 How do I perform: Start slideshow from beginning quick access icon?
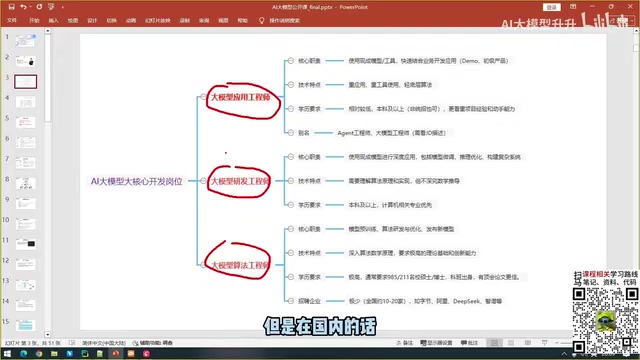point(51,7)
